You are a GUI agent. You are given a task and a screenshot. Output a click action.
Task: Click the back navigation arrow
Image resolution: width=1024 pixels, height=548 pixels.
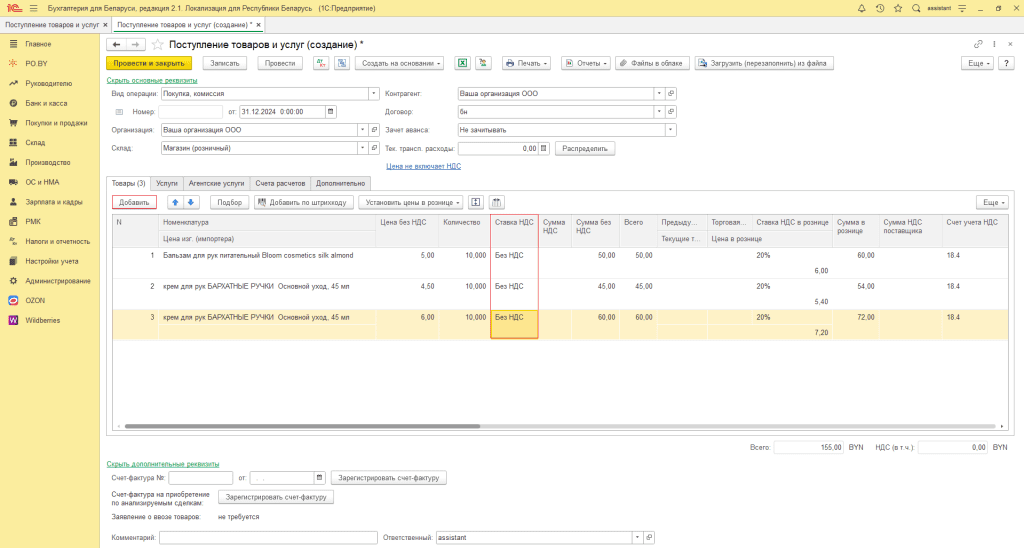pyautogui.click(x=116, y=45)
